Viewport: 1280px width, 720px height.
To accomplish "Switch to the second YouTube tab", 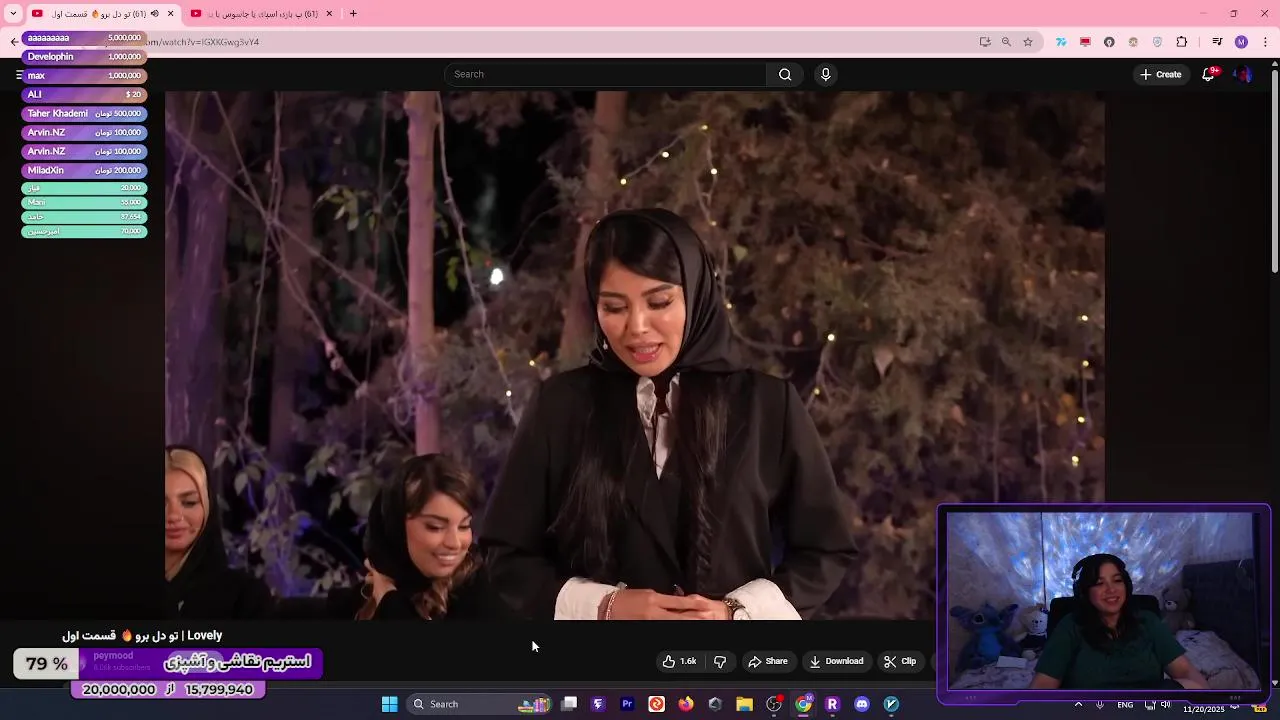I will pos(262,14).
